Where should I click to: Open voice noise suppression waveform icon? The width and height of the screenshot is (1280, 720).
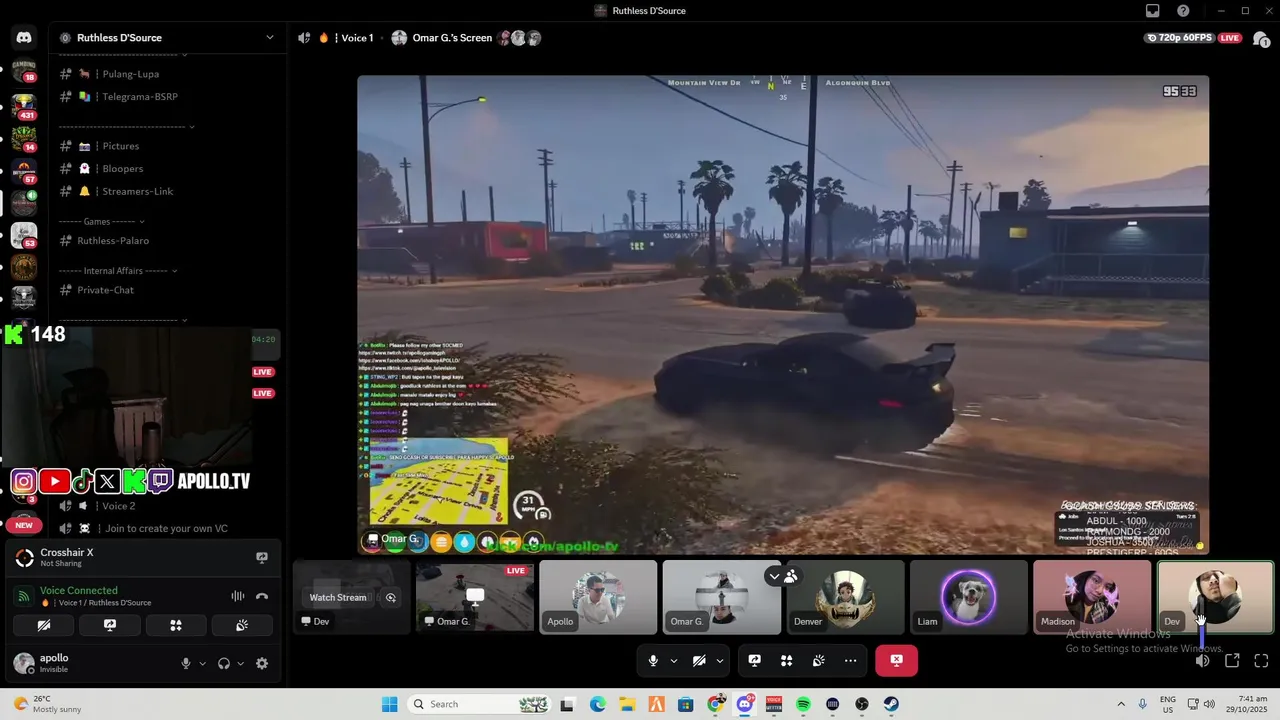[x=238, y=596]
